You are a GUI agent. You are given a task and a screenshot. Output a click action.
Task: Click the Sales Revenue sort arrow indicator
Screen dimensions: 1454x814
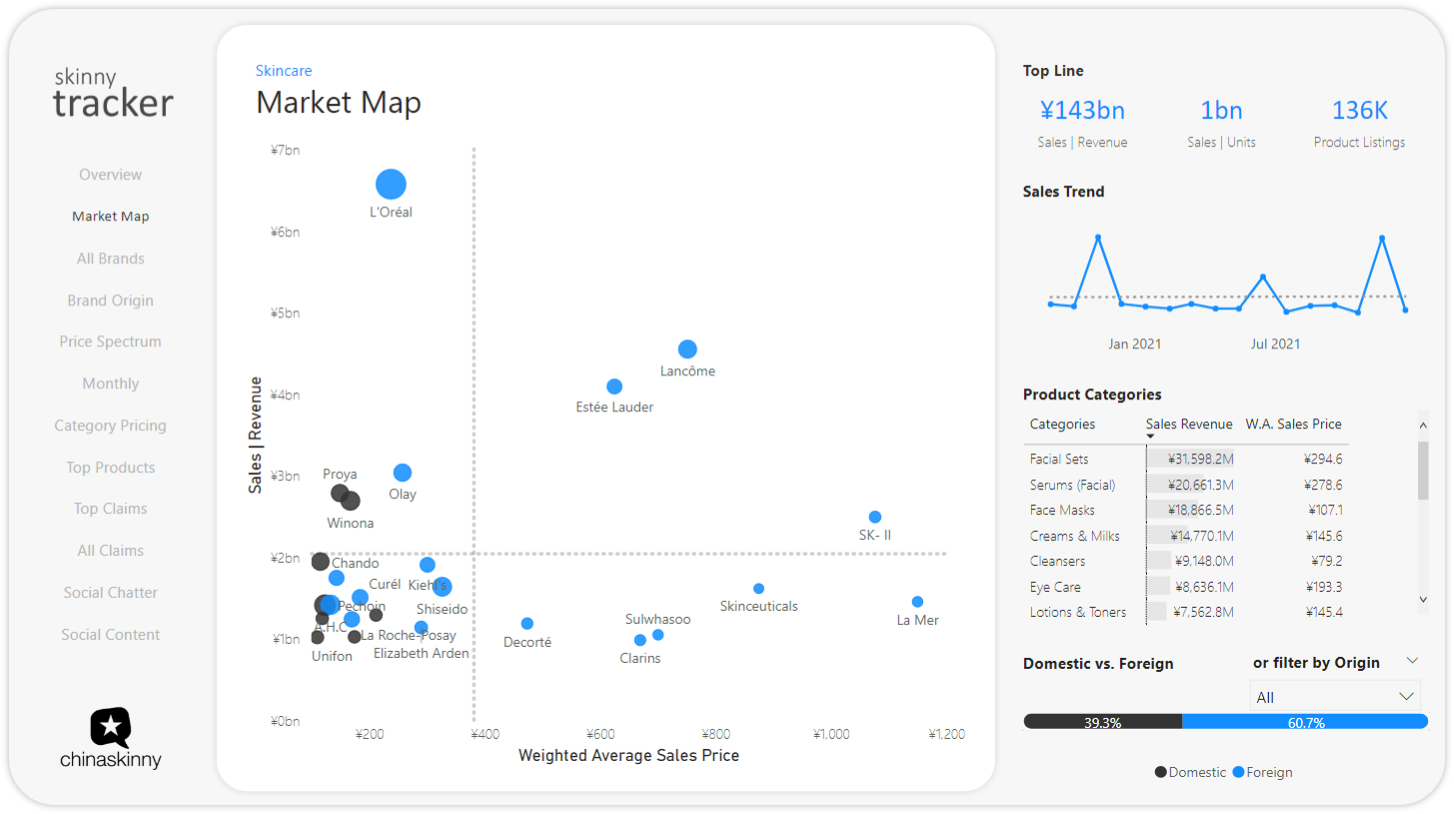[x=1151, y=436]
